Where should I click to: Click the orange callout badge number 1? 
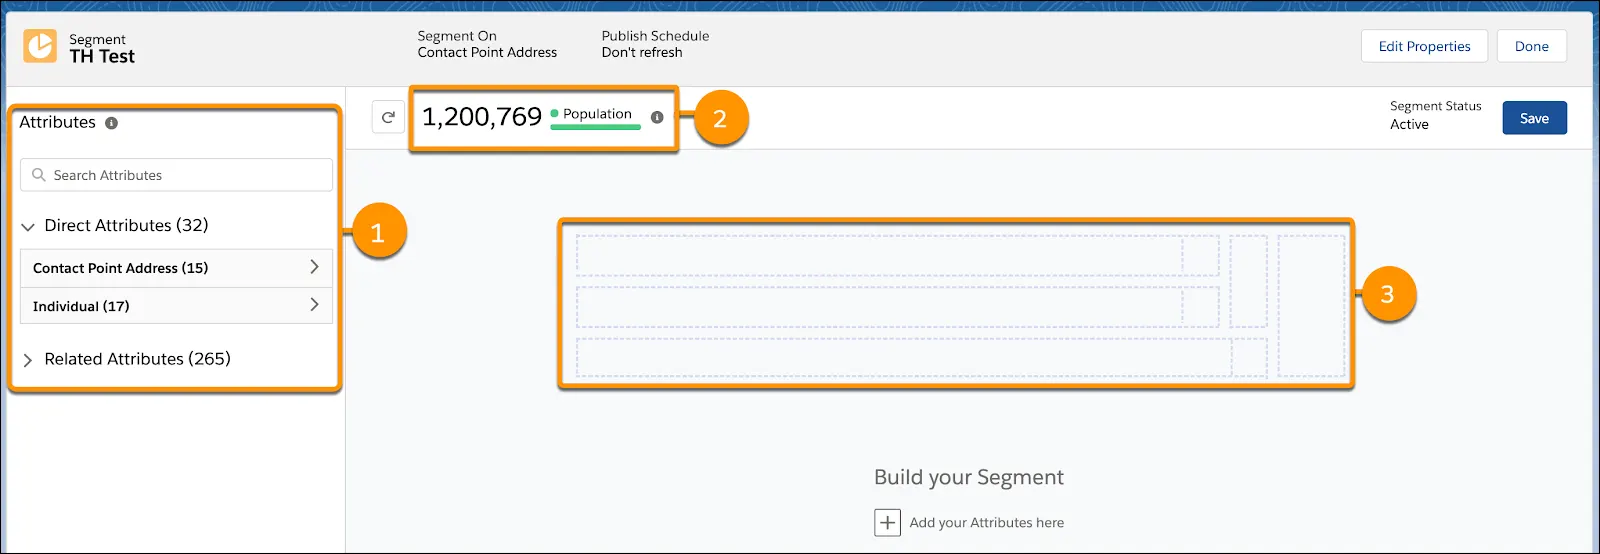378,232
